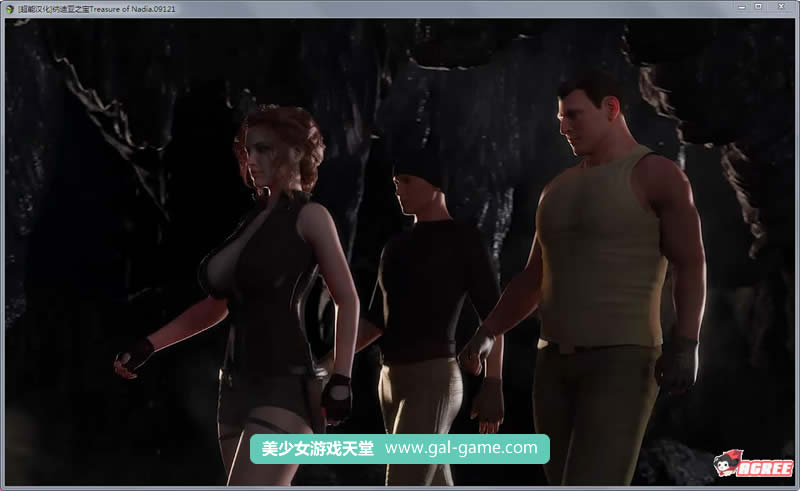
Task: Click the 美少女游戏天堂 banner text
Action: coord(317,448)
